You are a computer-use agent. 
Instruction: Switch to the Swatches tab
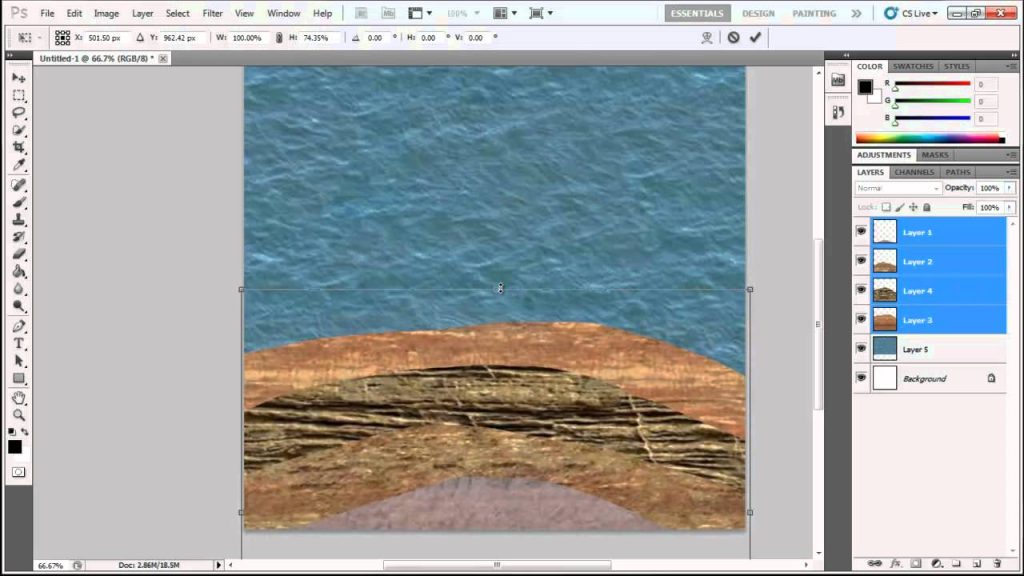tap(912, 66)
